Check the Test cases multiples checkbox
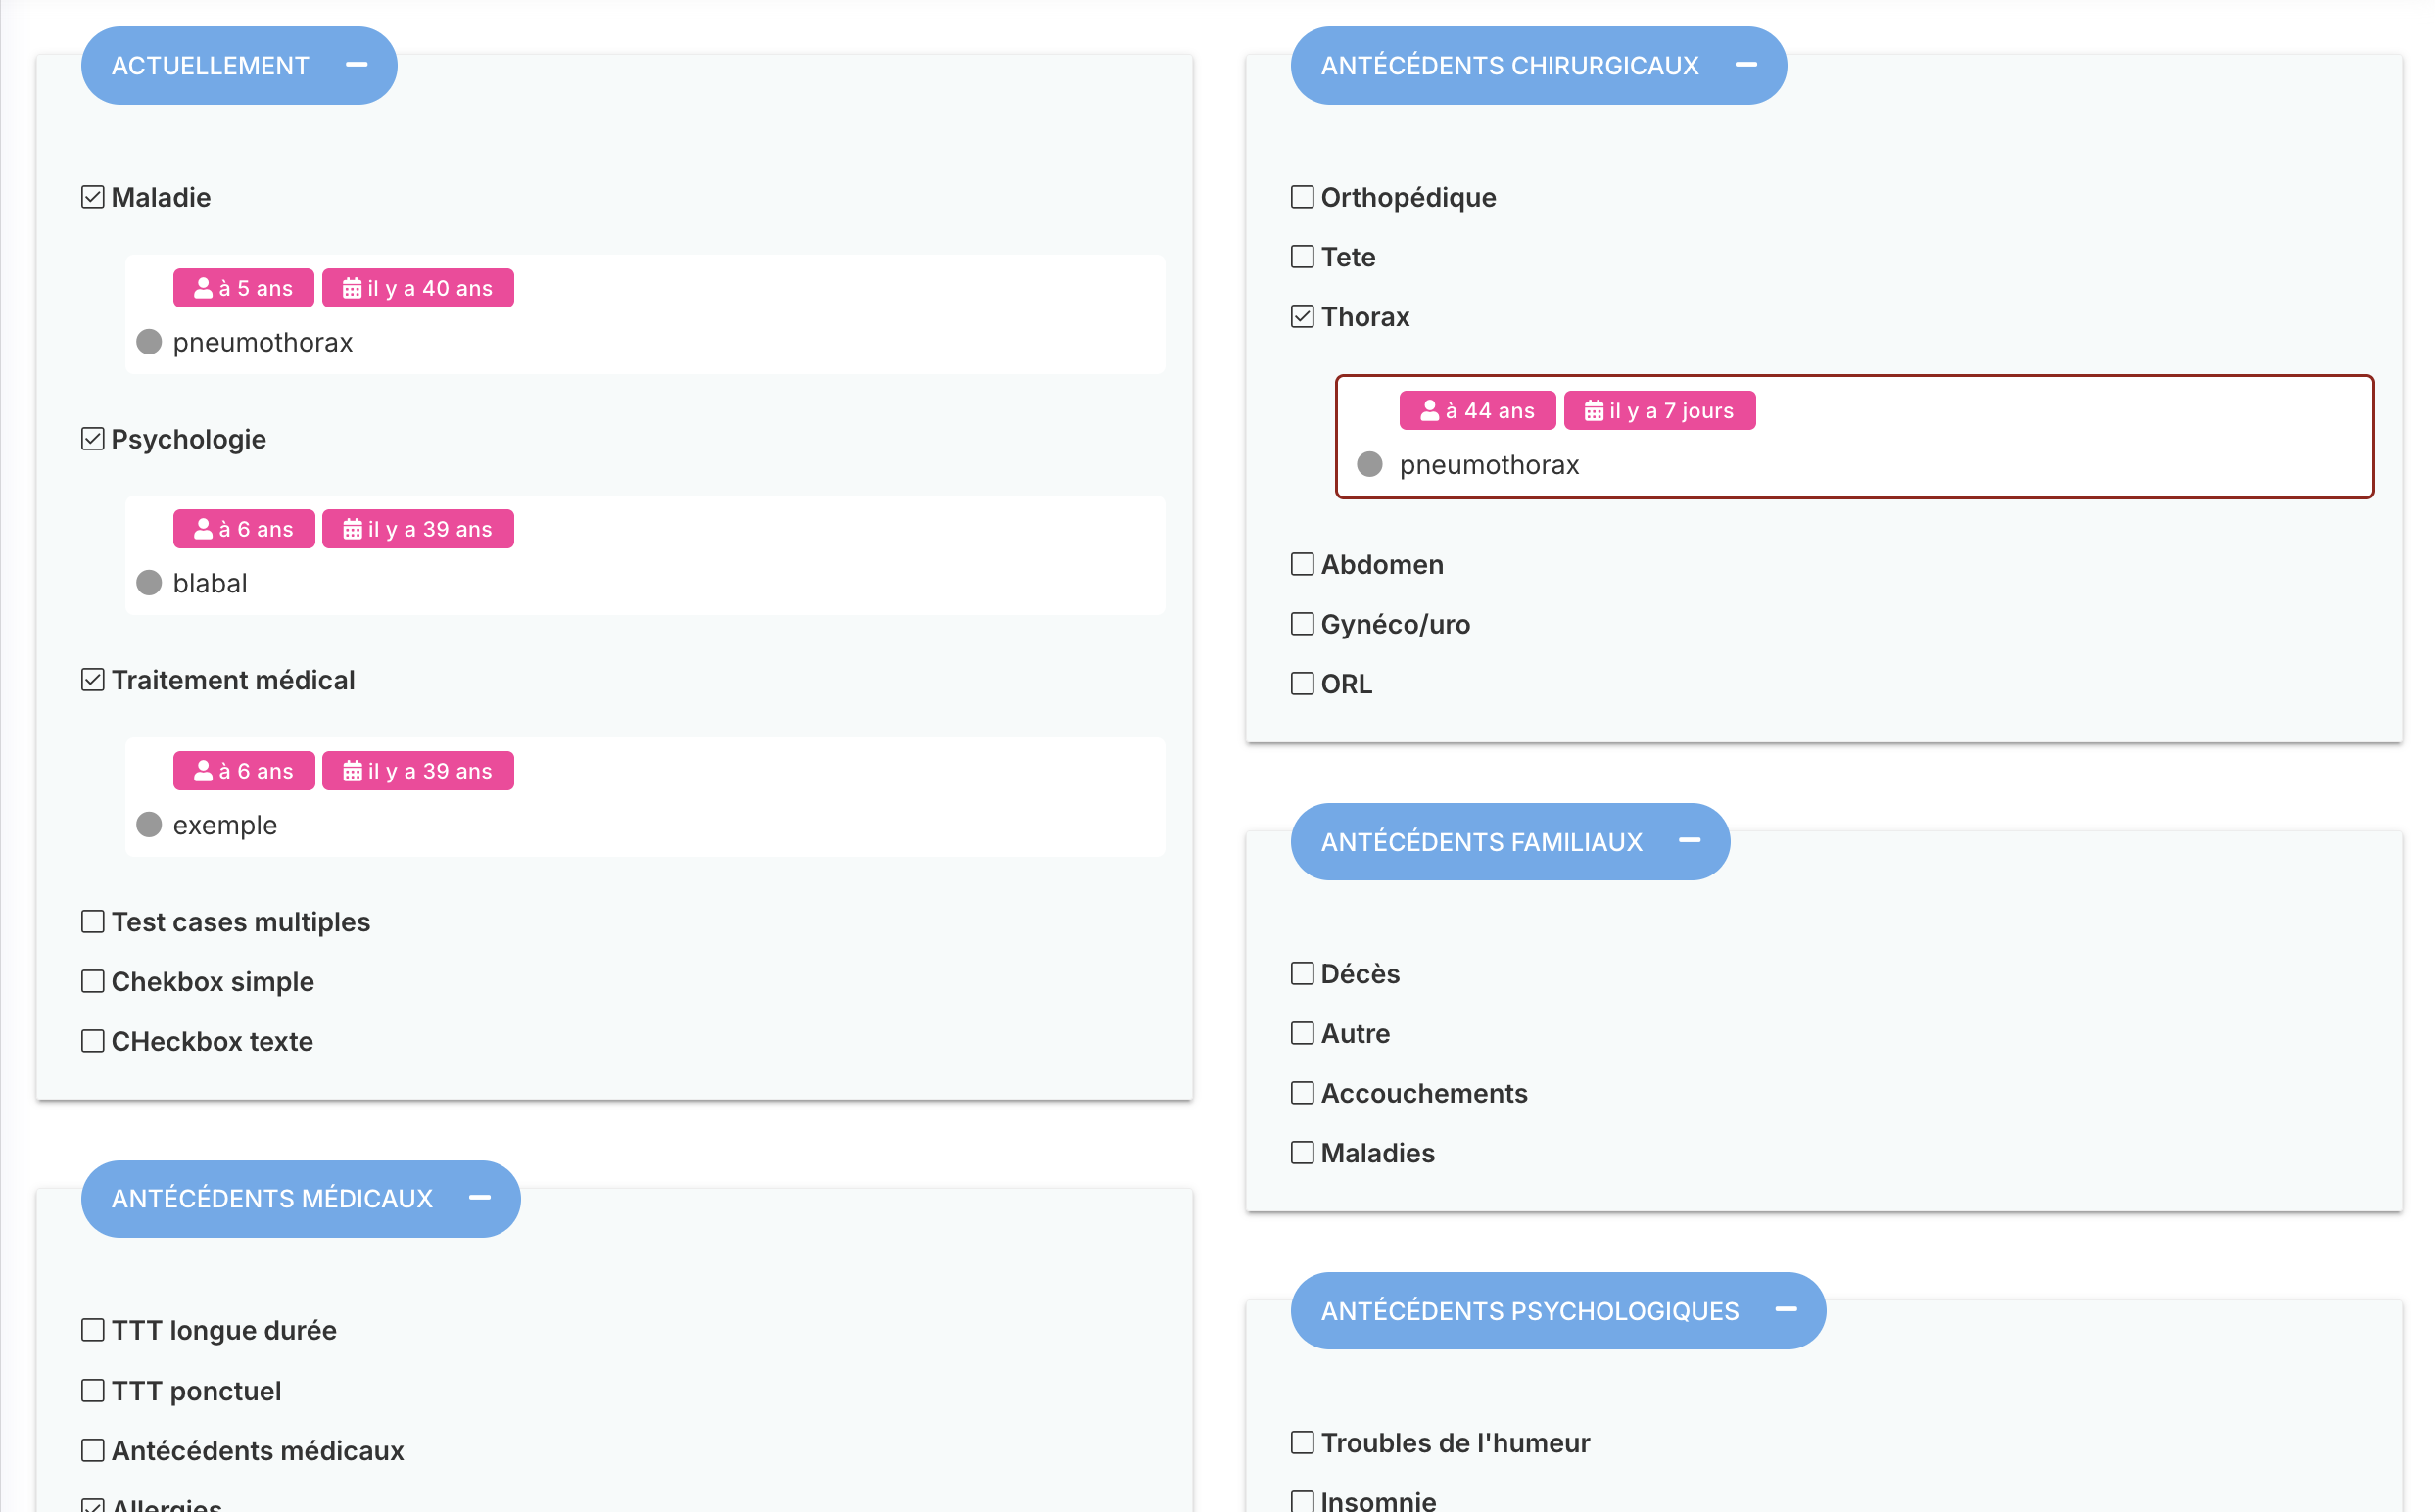 [x=92, y=921]
